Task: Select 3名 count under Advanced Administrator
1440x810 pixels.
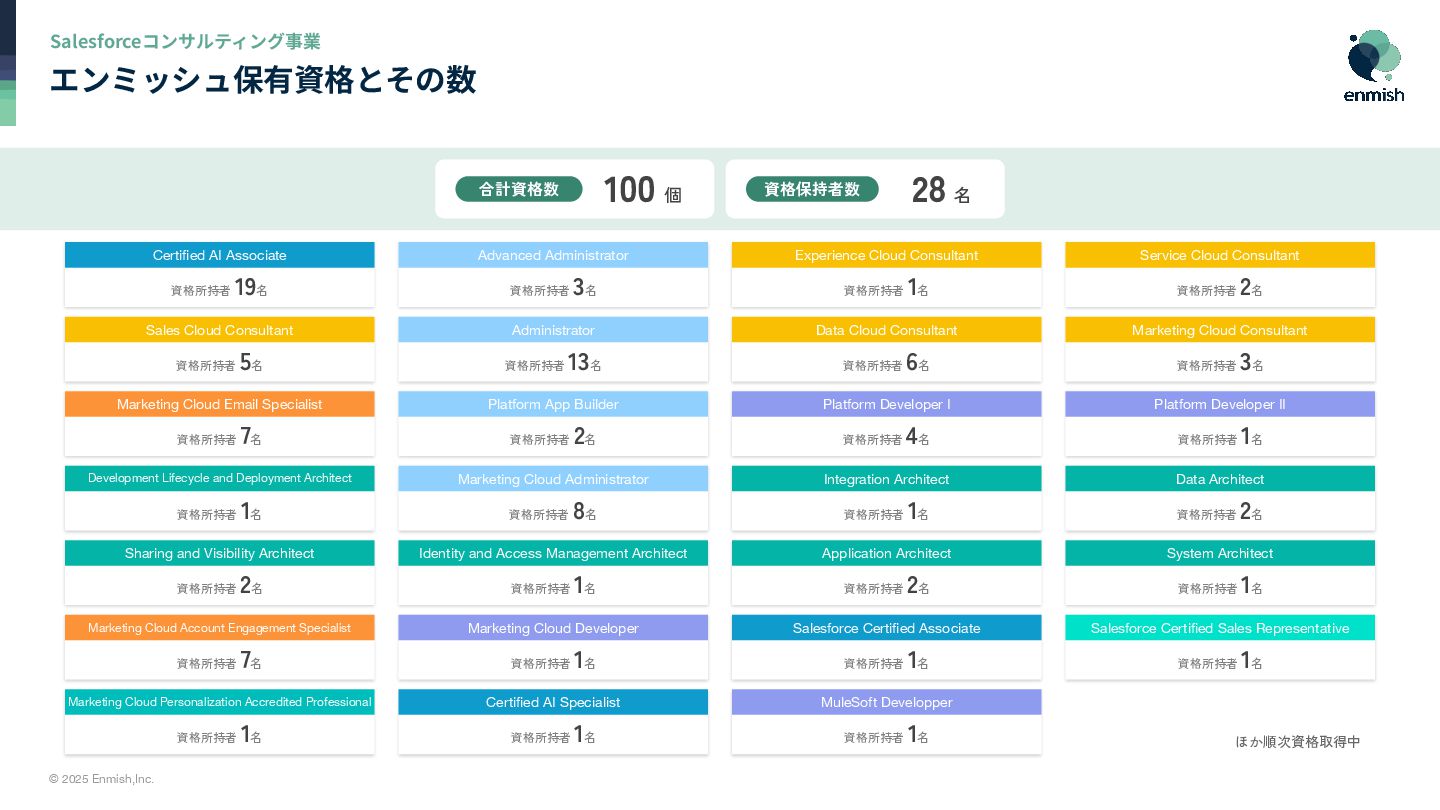Action: click(584, 288)
